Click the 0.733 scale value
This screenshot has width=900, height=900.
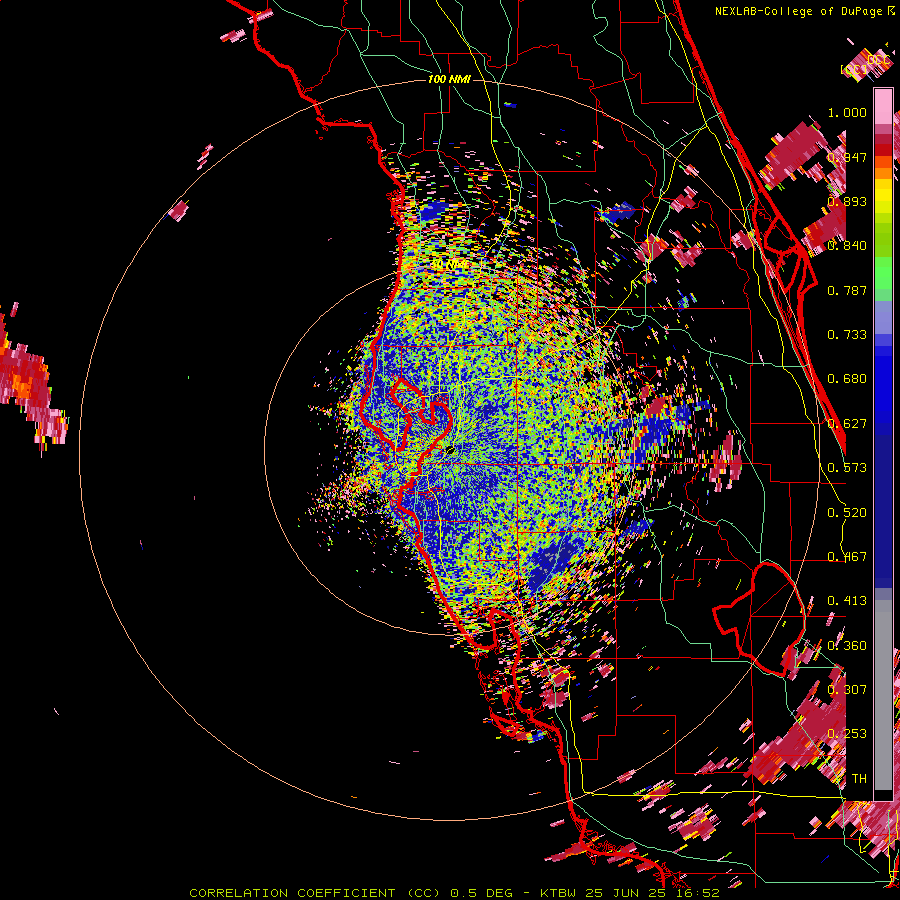(847, 335)
